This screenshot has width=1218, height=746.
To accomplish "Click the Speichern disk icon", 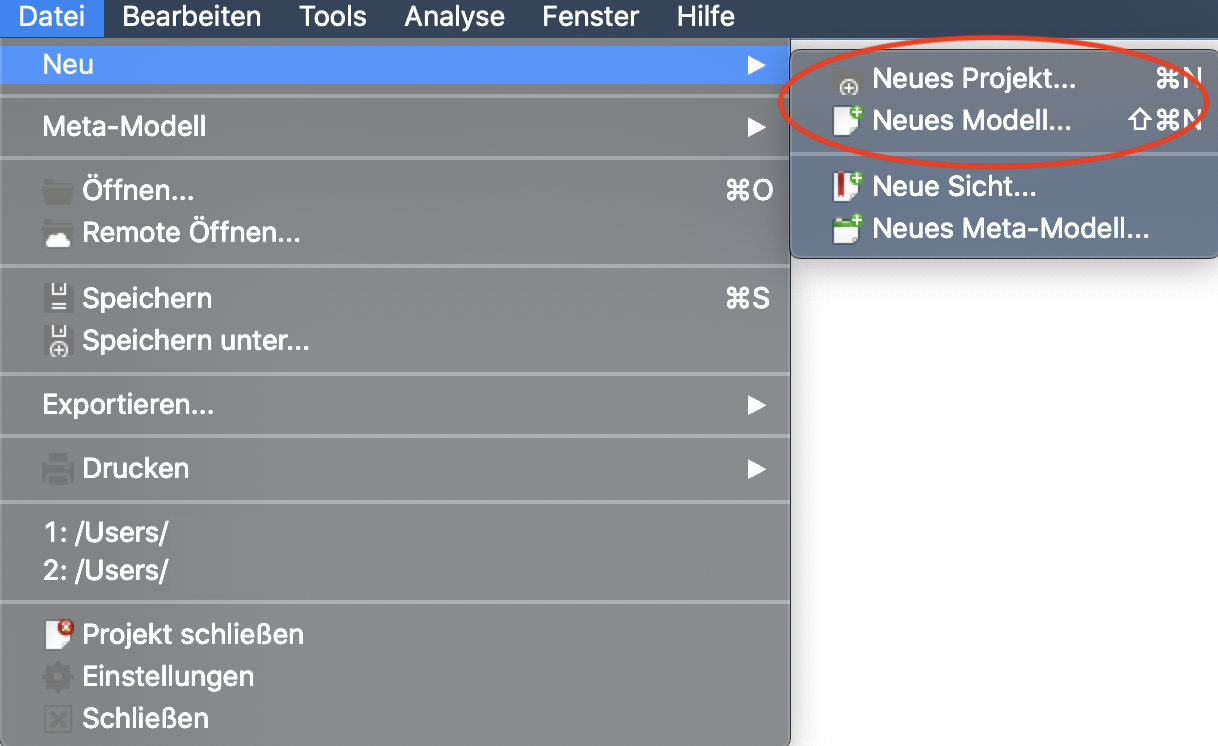I will [x=58, y=298].
